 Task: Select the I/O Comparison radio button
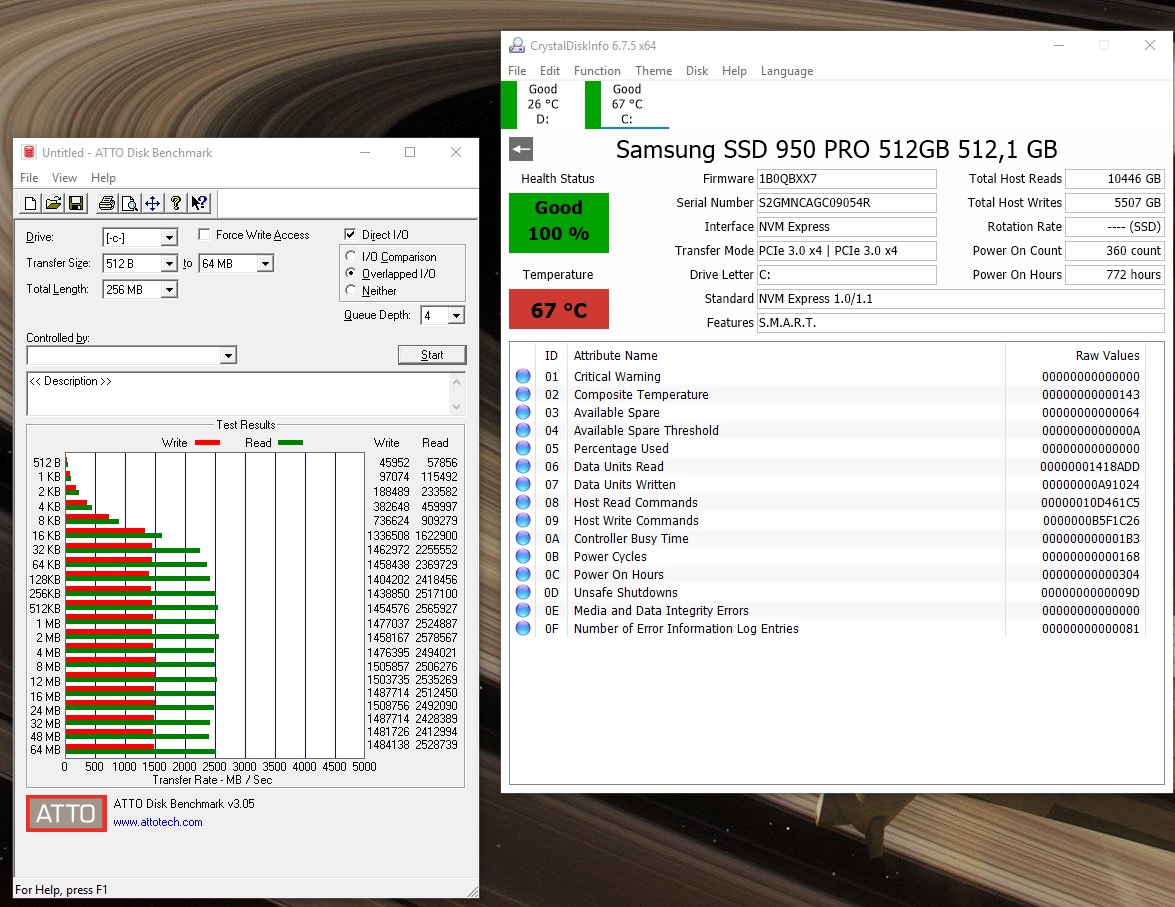coord(350,256)
